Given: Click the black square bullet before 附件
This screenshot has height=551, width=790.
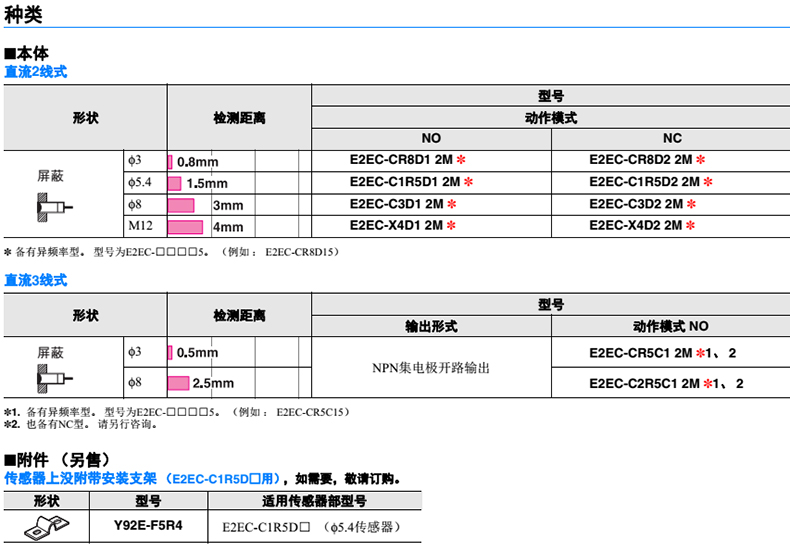Looking at the screenshot, I should click(x=9, y=460).
